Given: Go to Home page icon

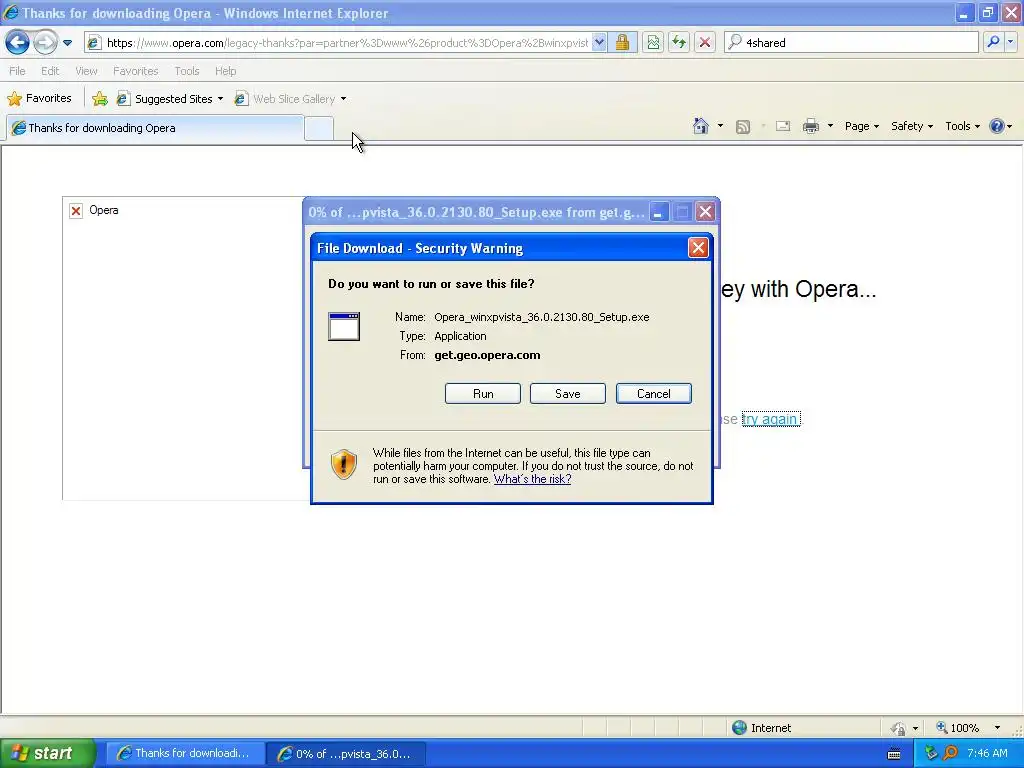Looking at the screenshot, I should [701, 126].
